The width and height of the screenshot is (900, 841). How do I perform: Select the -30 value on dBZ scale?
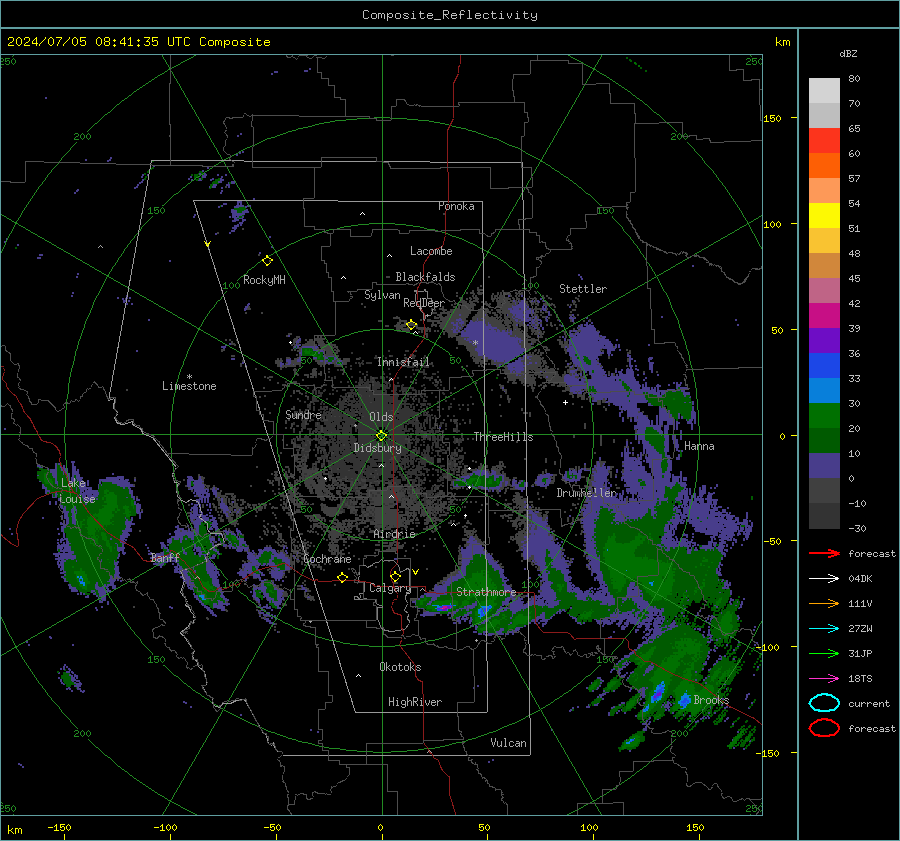(x=857, y=528)
